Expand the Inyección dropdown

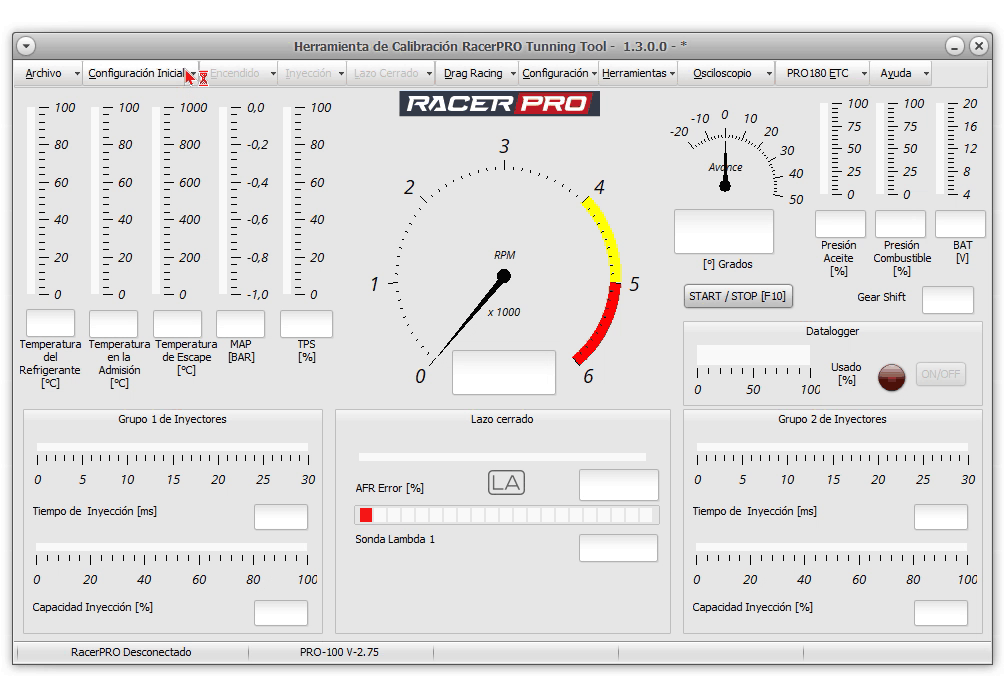pyautogui.click(x=341, y=74)
